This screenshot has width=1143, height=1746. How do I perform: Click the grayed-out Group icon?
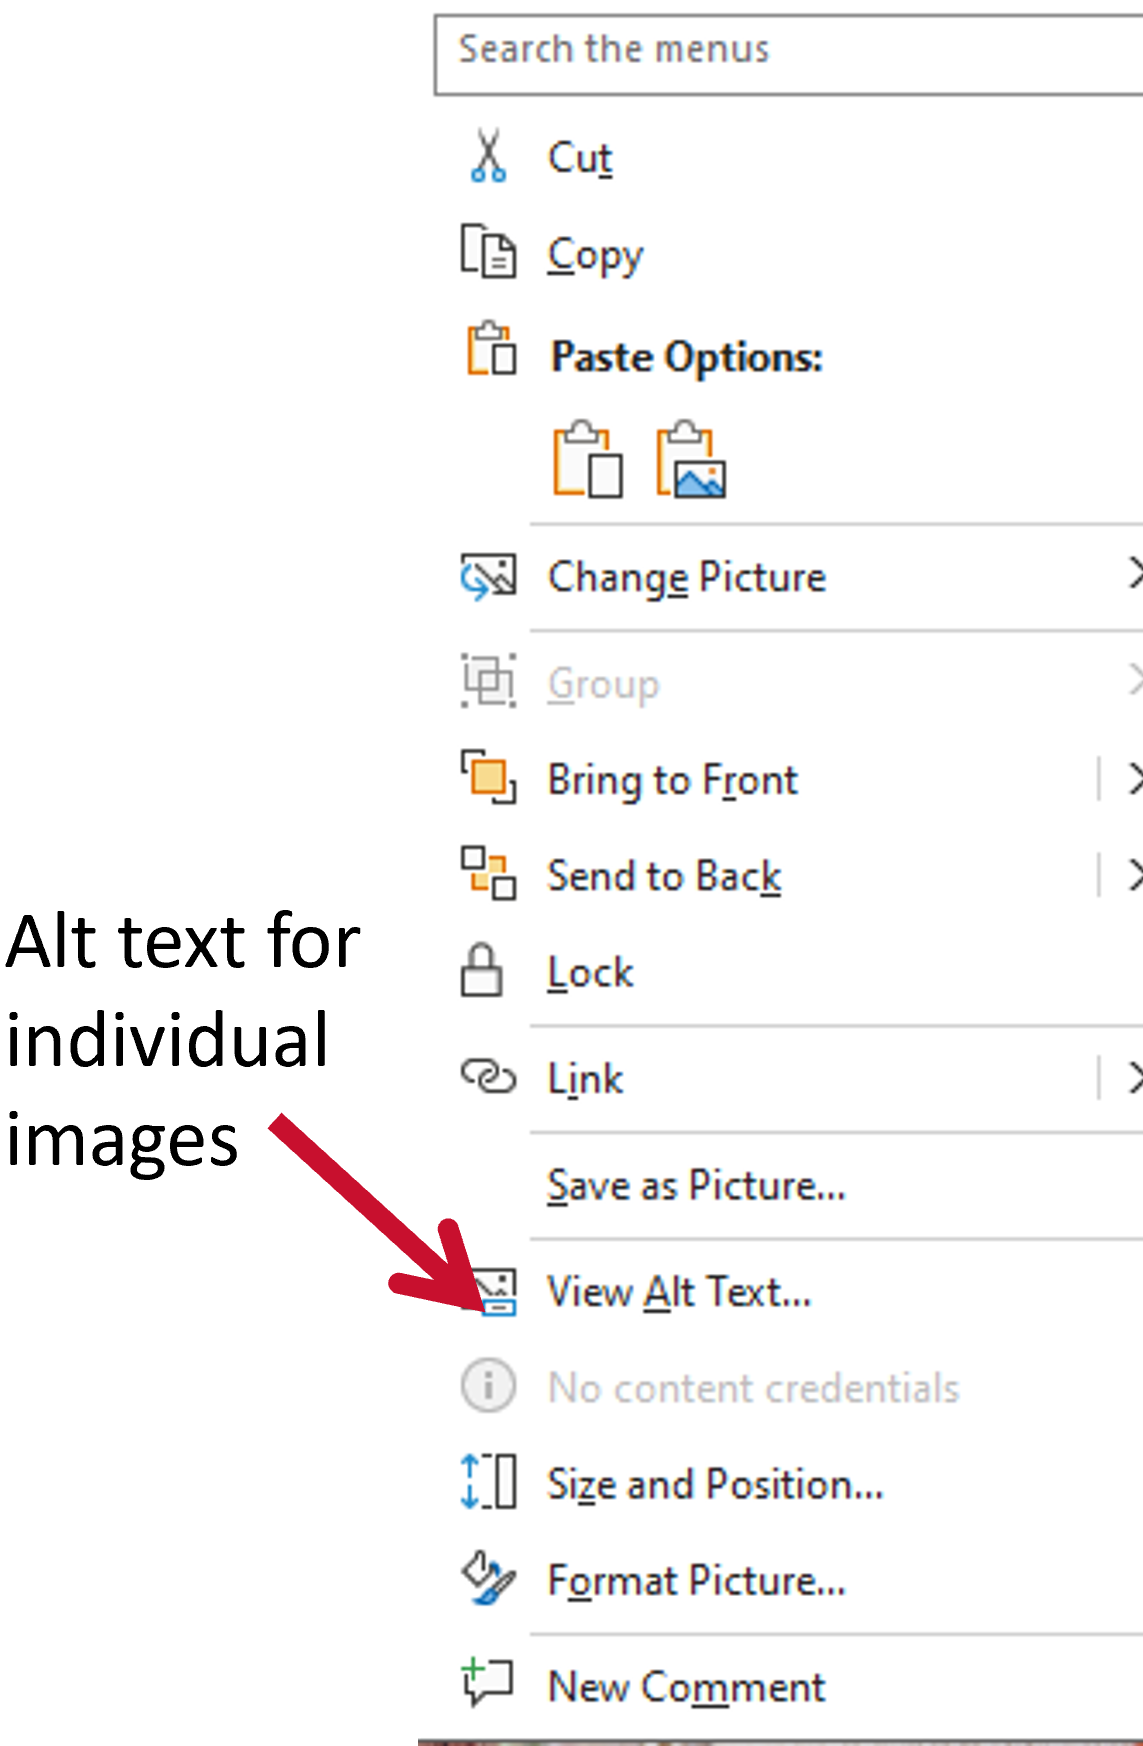(x=487, y=682)
